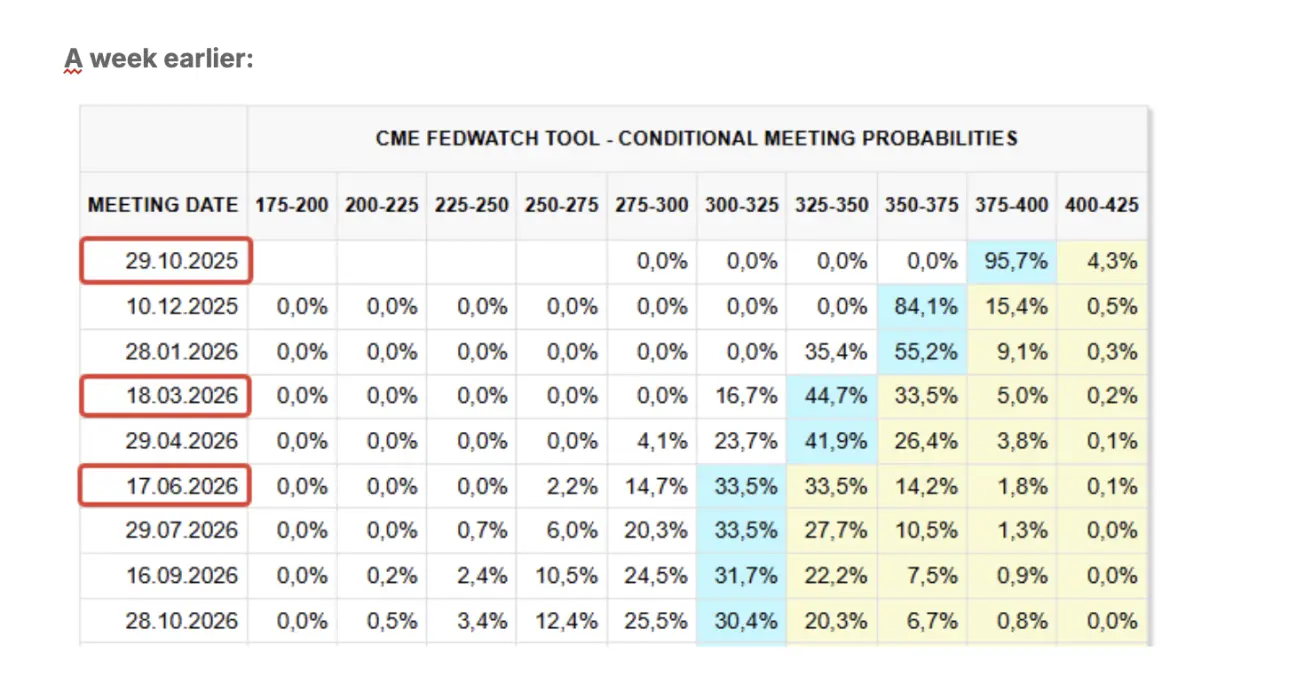This screenshot has height=699, width=1312.
Task: Click the 55,2% cell for 28.01.2026
Action: coord(922,351)
